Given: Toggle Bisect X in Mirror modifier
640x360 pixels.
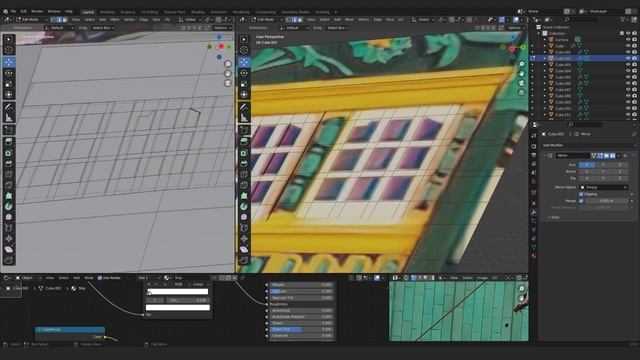Looking at the screenshot, I should click(x=587, y=171).
